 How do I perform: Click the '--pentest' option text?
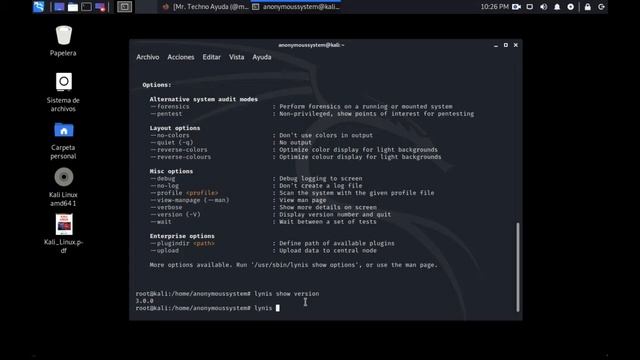(166, 114)
